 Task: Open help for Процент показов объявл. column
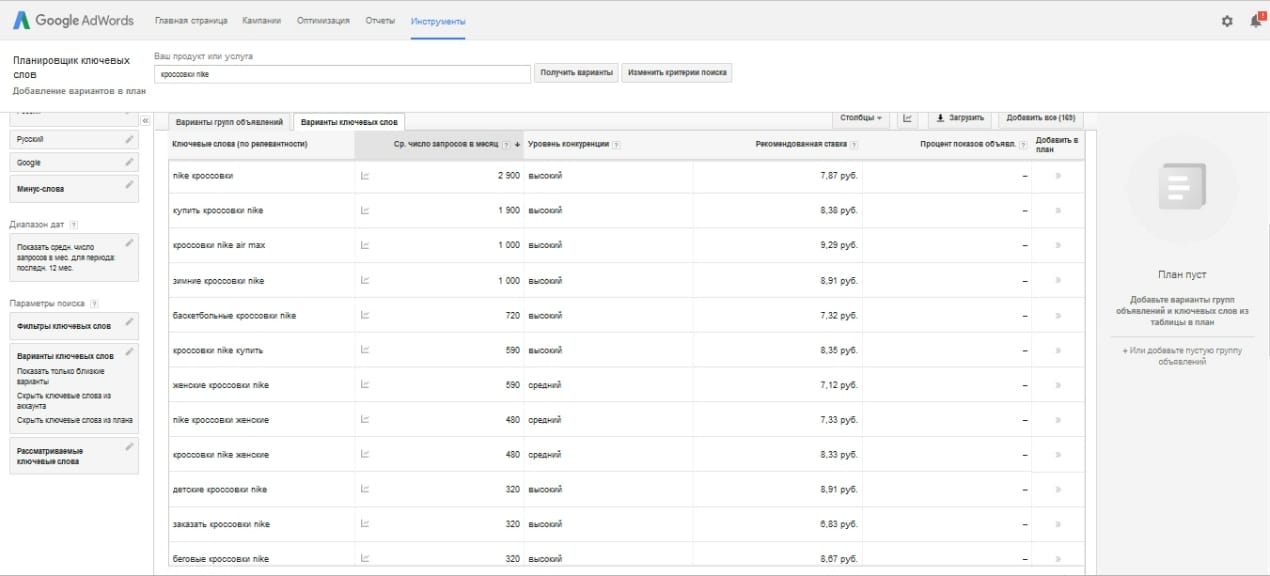[1023, 145]
